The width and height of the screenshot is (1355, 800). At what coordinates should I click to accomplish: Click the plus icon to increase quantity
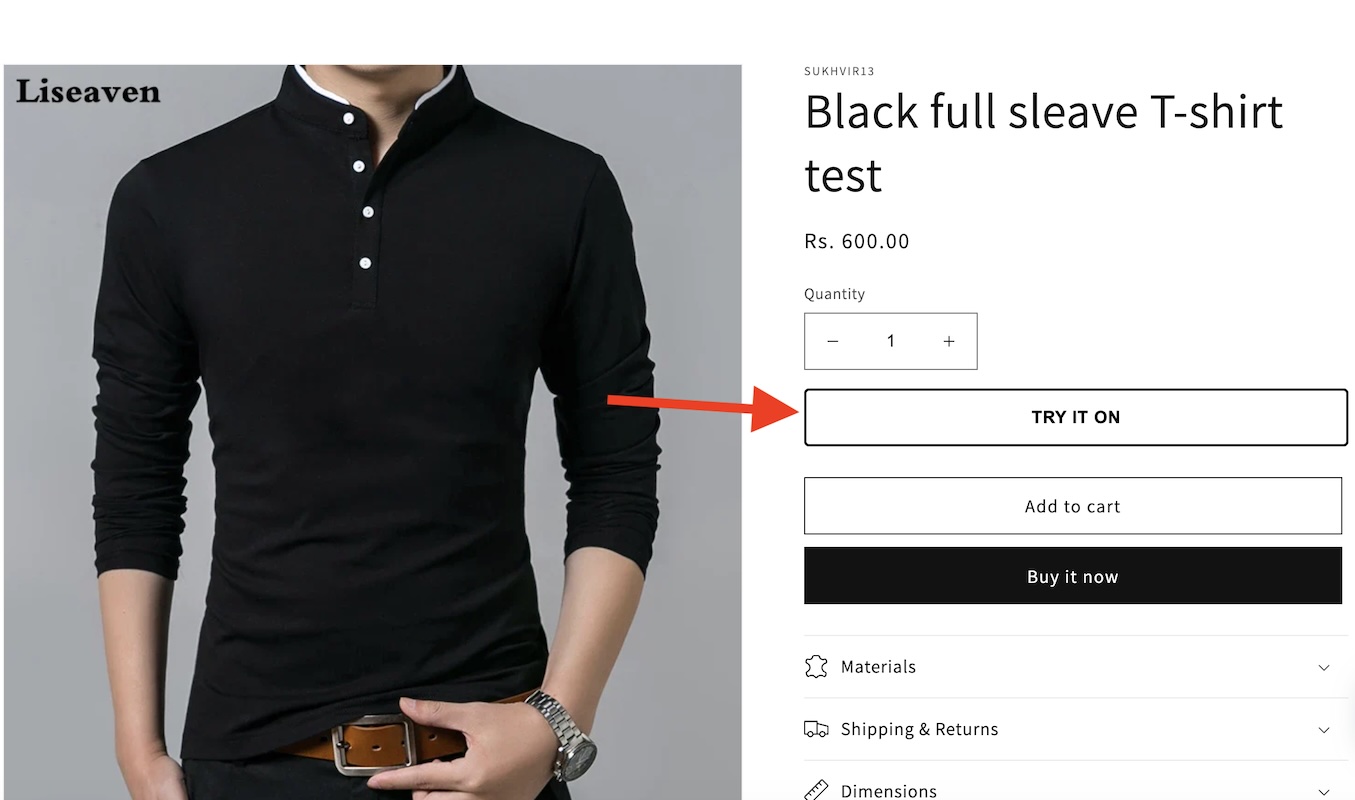(x=948, y=341)
